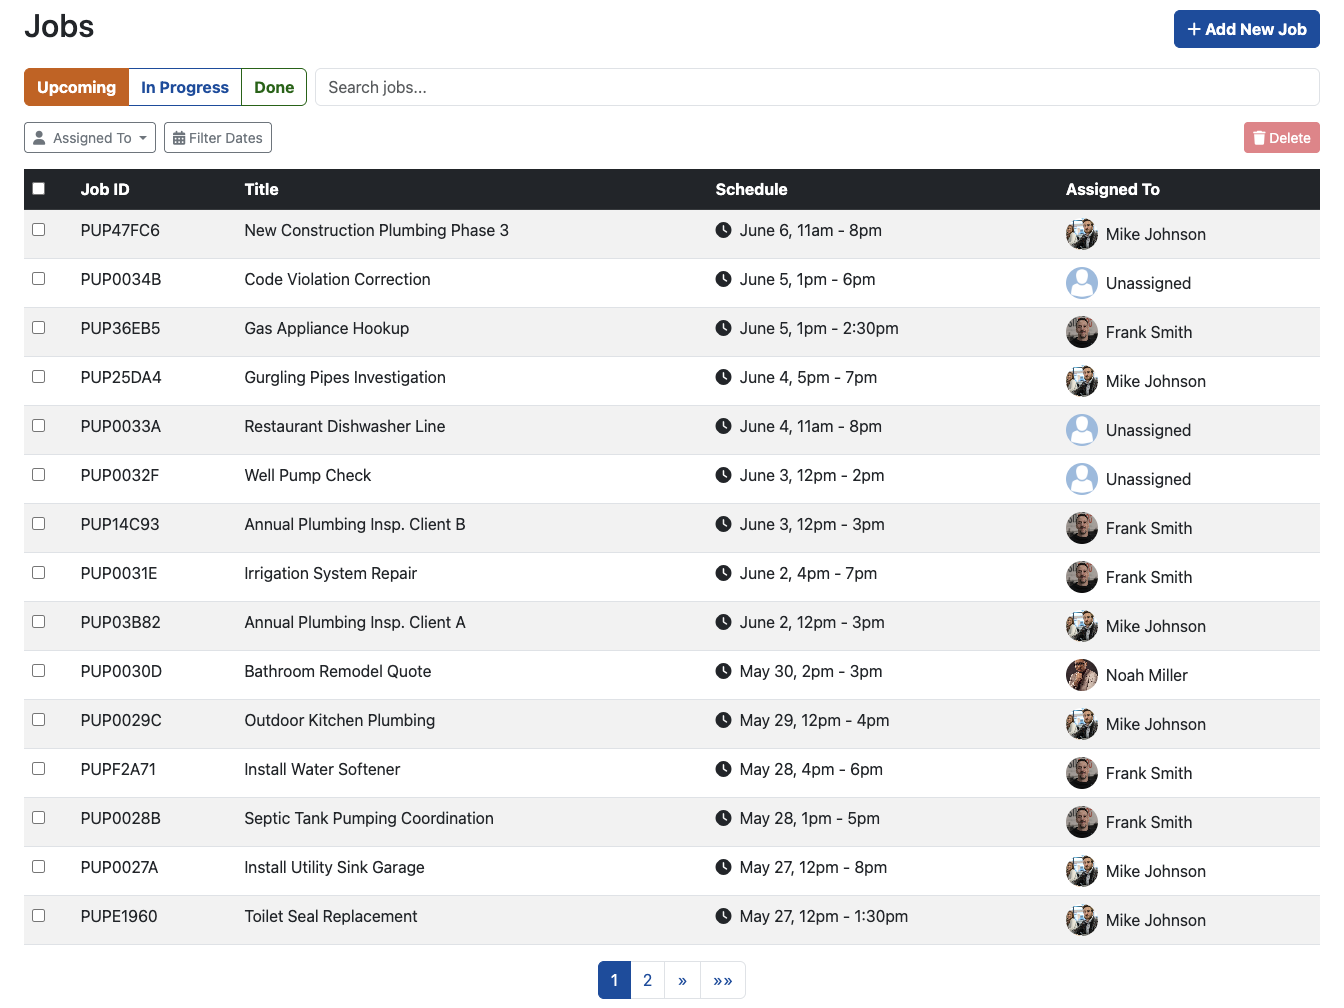Click the double-chevron to jump to last page
The width and height of the screenshot is (1344, 1008).
pos(723,980)
